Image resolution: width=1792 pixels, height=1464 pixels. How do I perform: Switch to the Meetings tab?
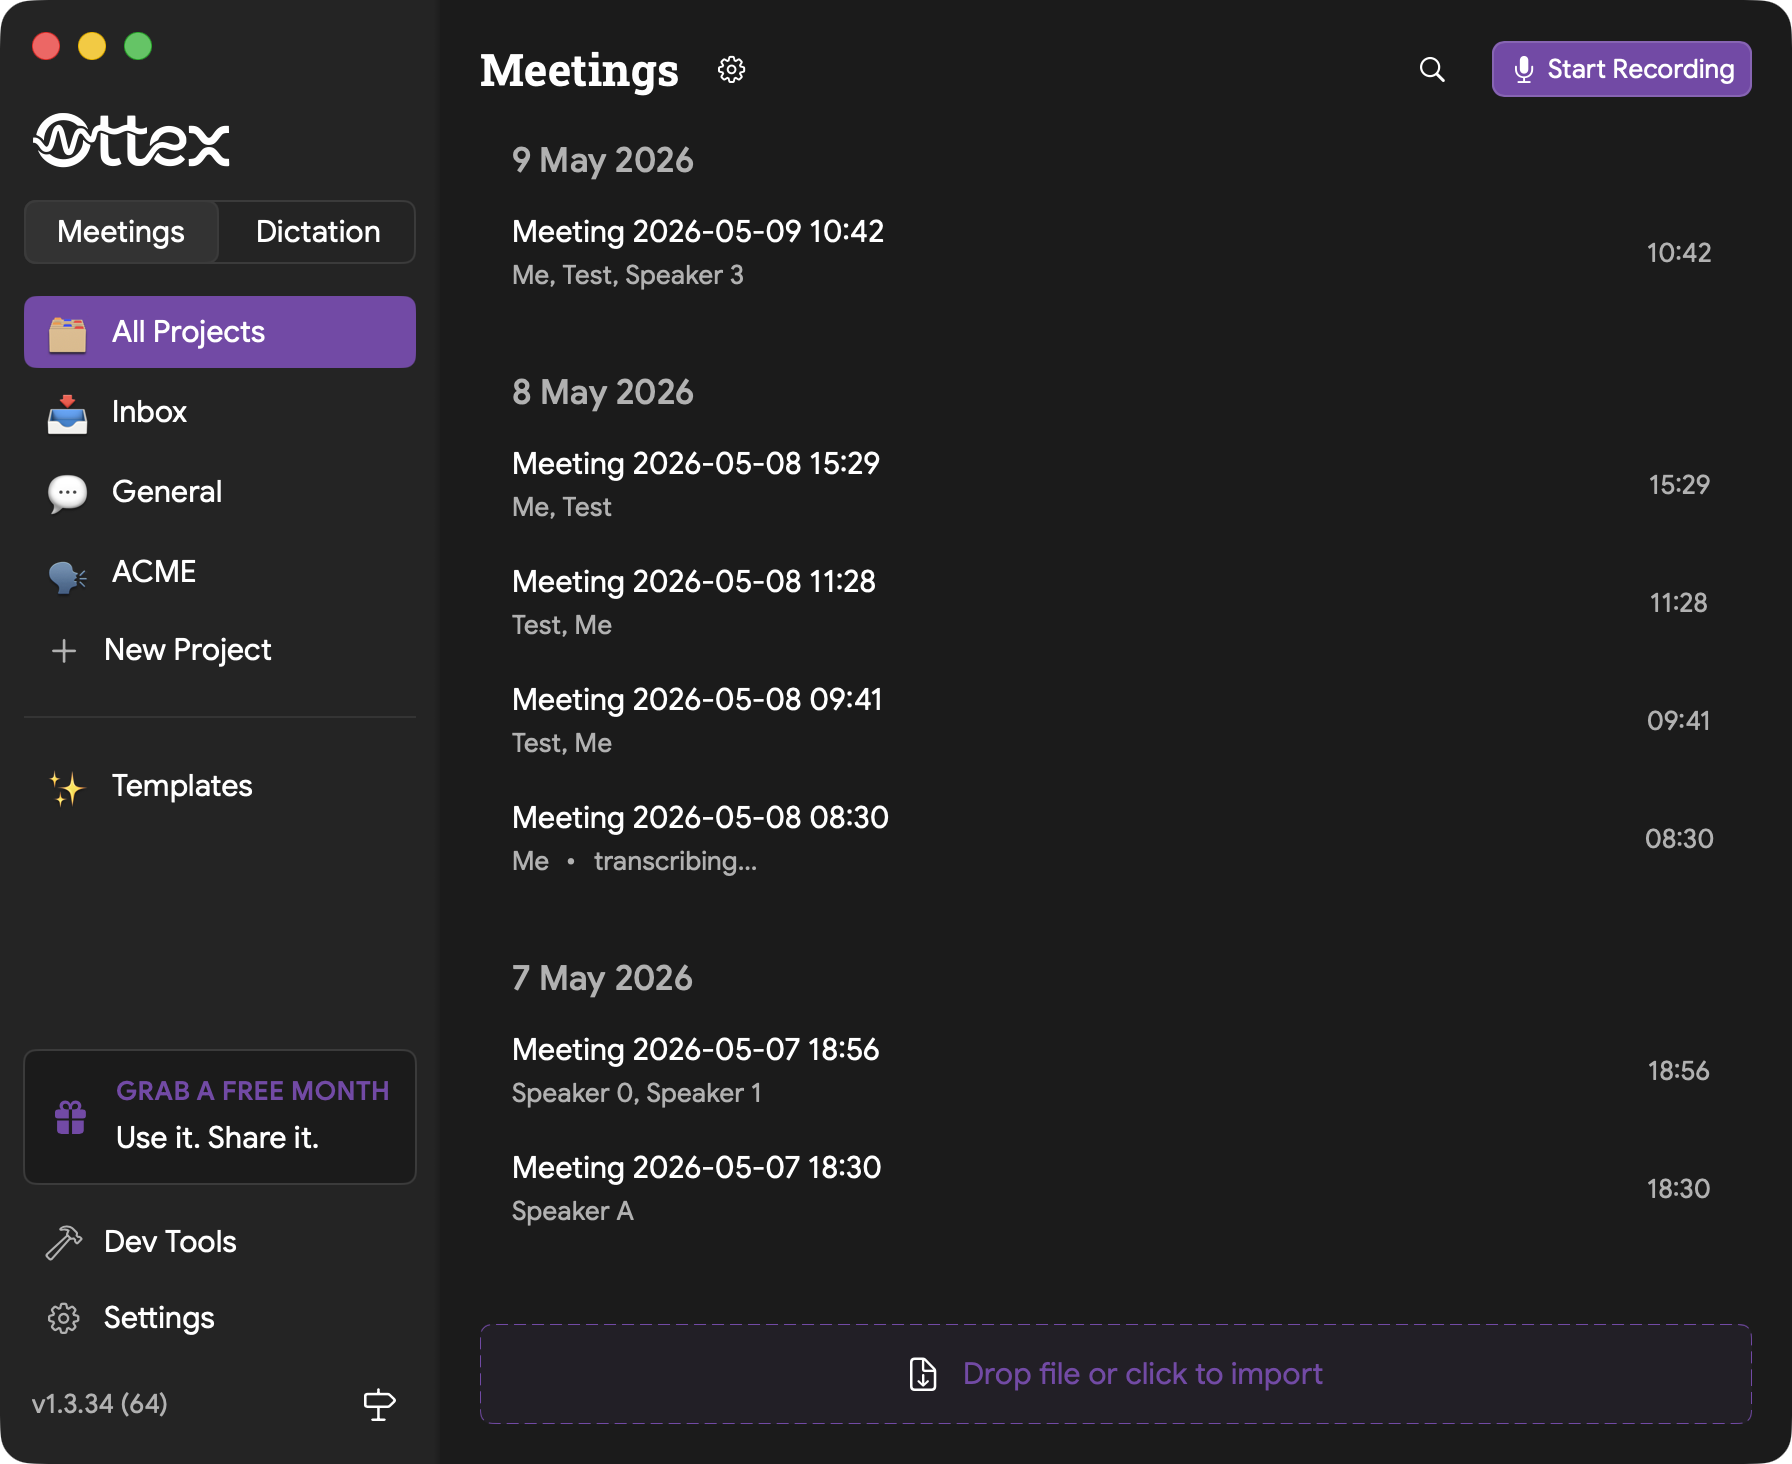[x=121, y=232]
